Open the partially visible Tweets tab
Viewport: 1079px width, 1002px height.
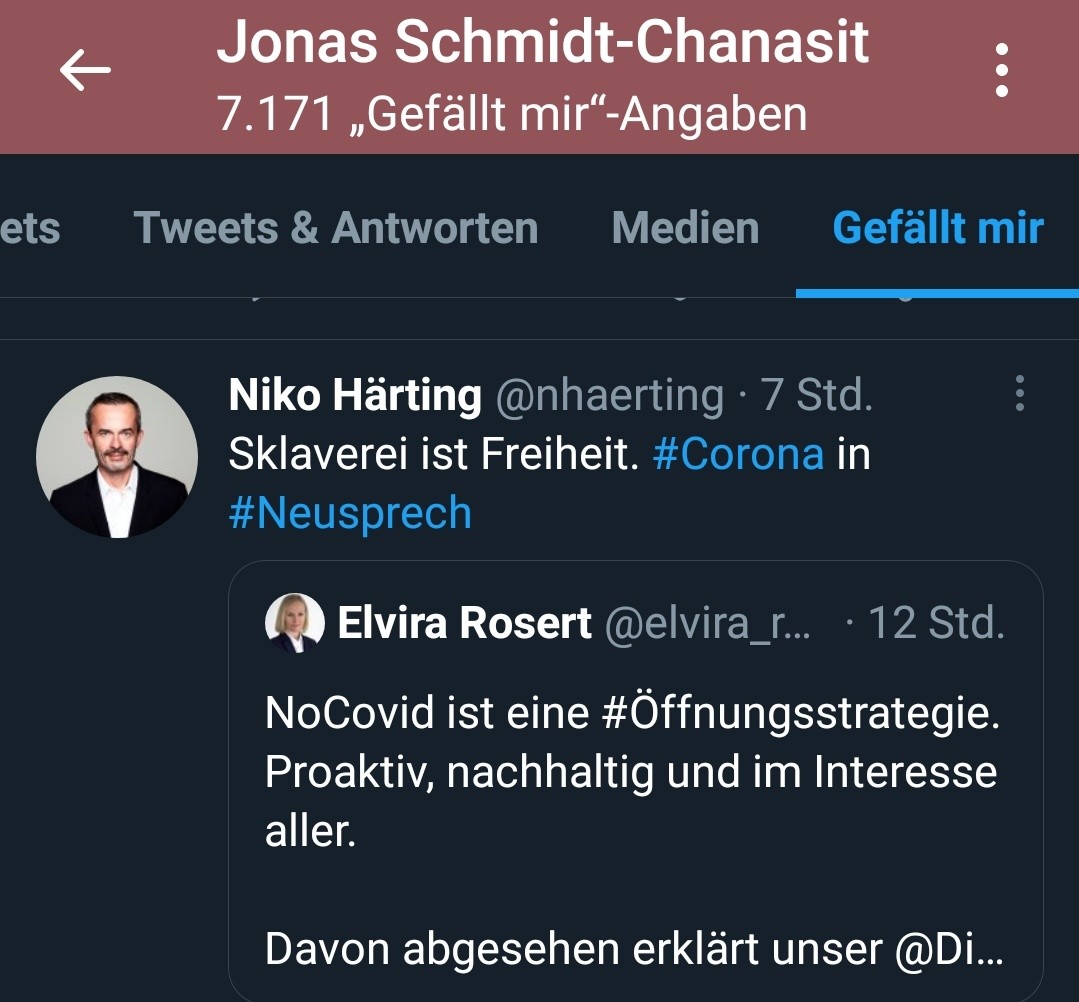tap(30, 228)
